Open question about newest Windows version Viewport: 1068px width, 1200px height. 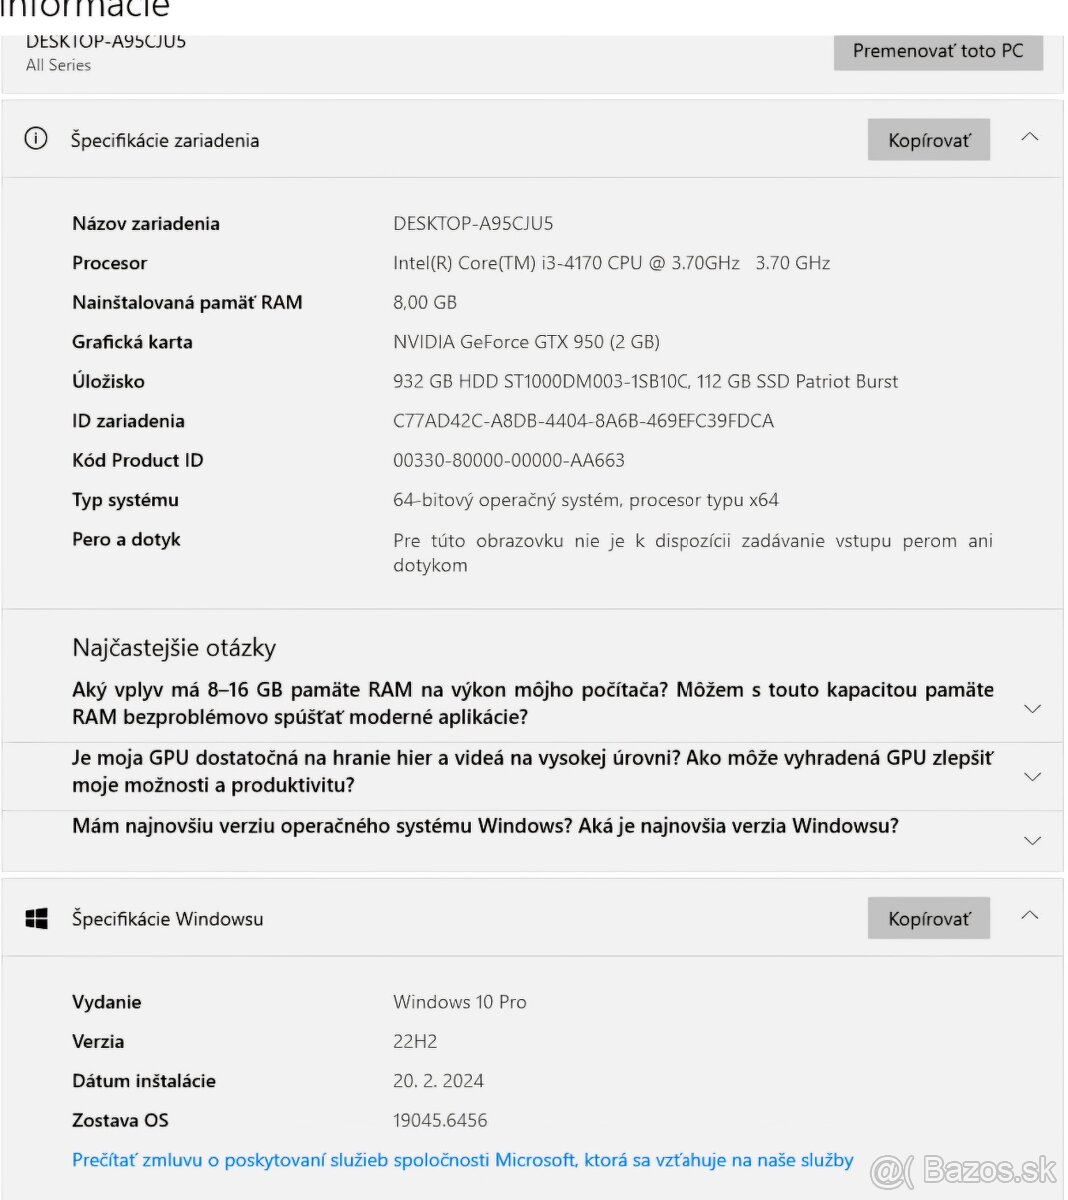coord(485,826)
